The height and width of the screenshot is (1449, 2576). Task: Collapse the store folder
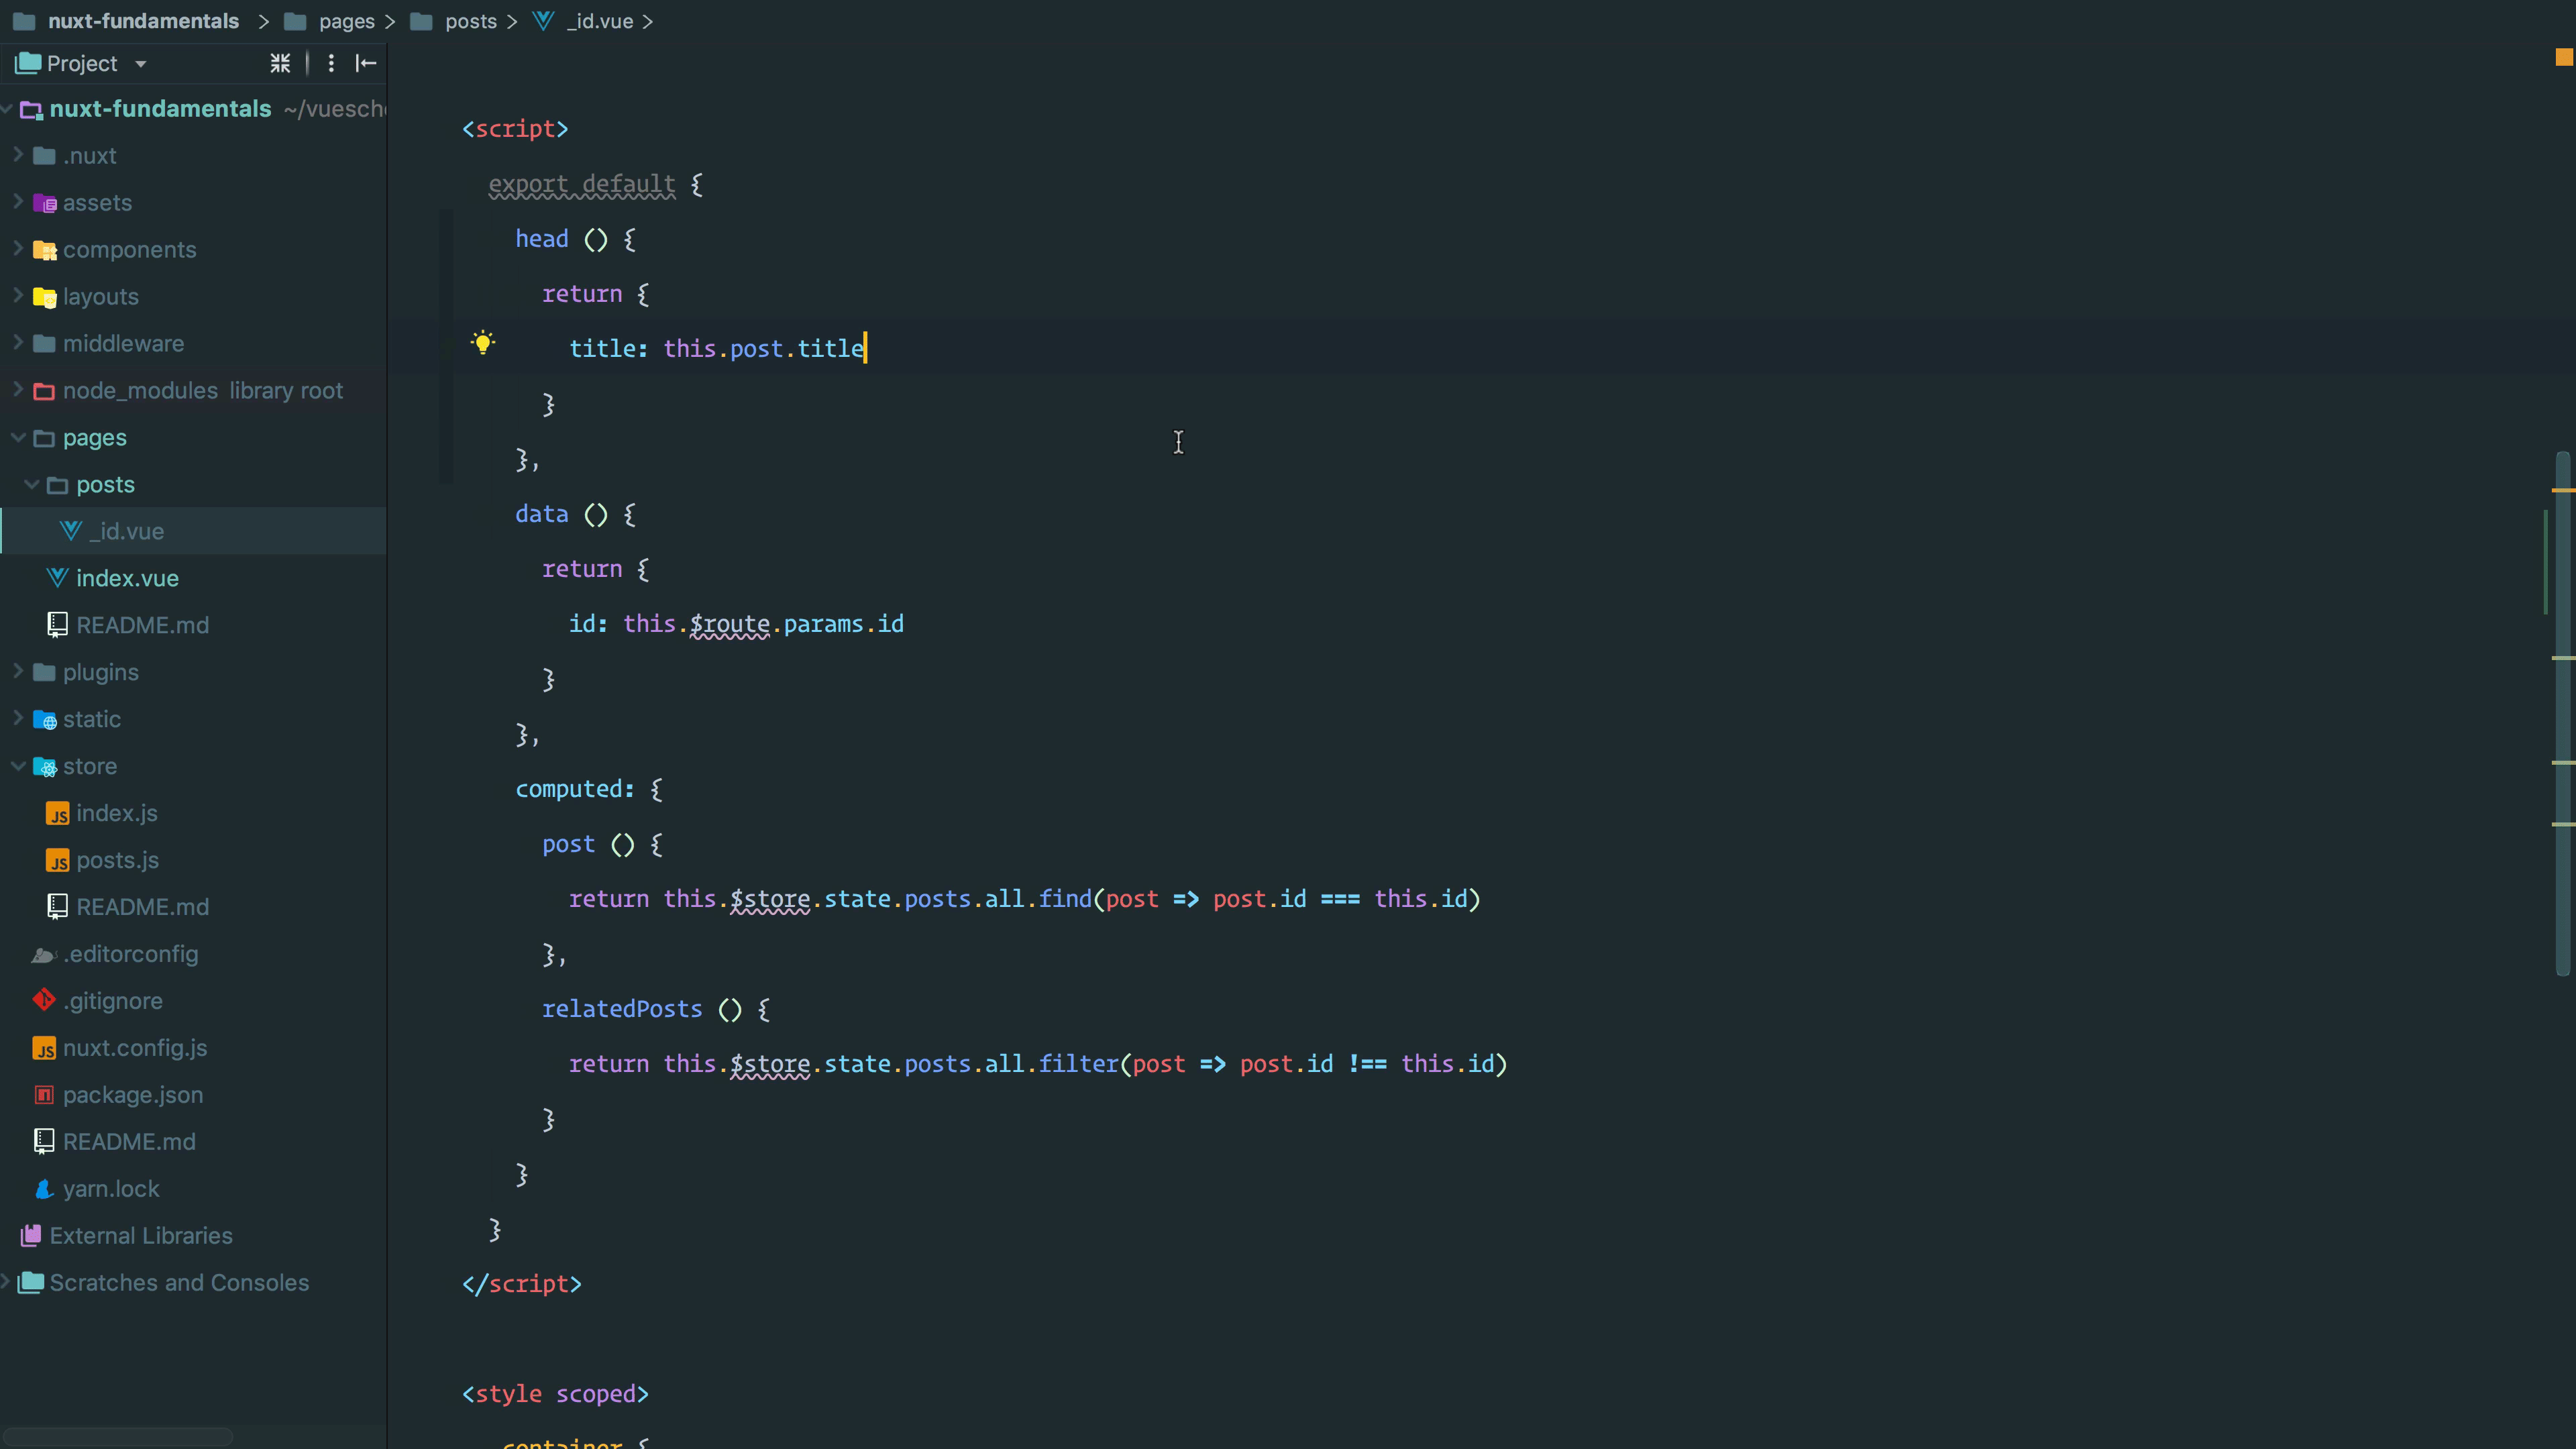(18, 765)
